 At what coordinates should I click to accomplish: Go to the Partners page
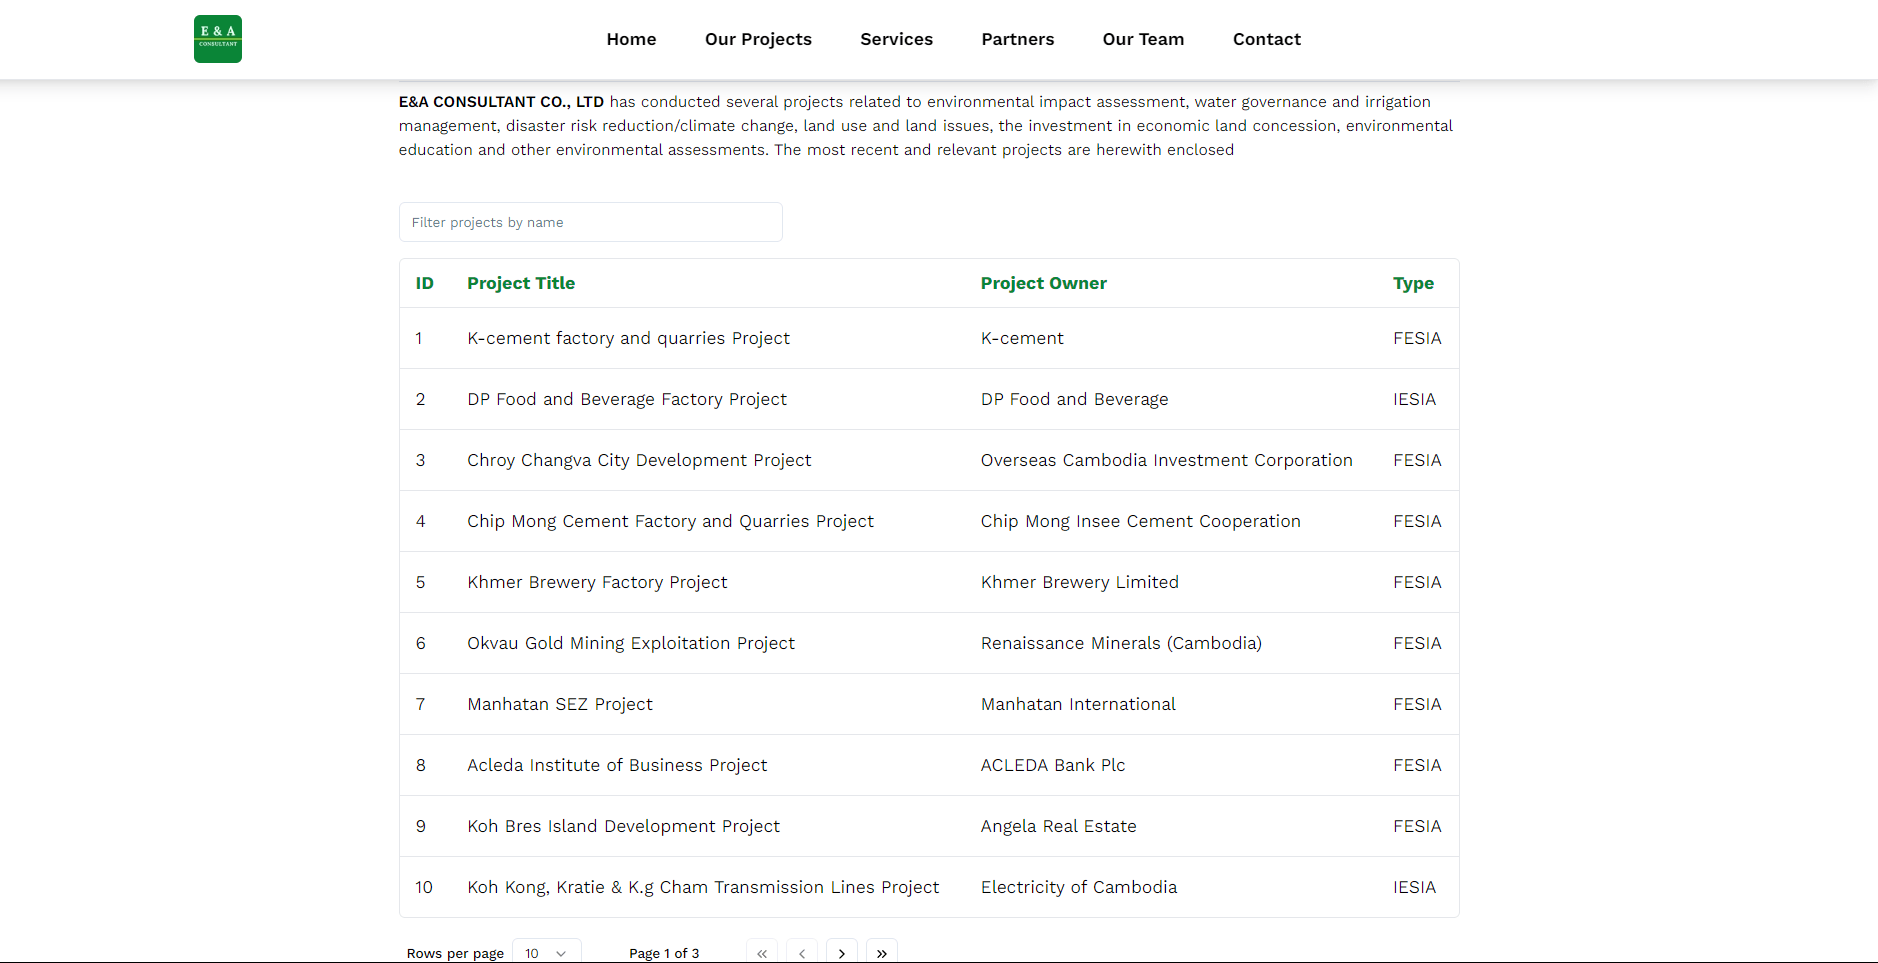coord(1017,39)
